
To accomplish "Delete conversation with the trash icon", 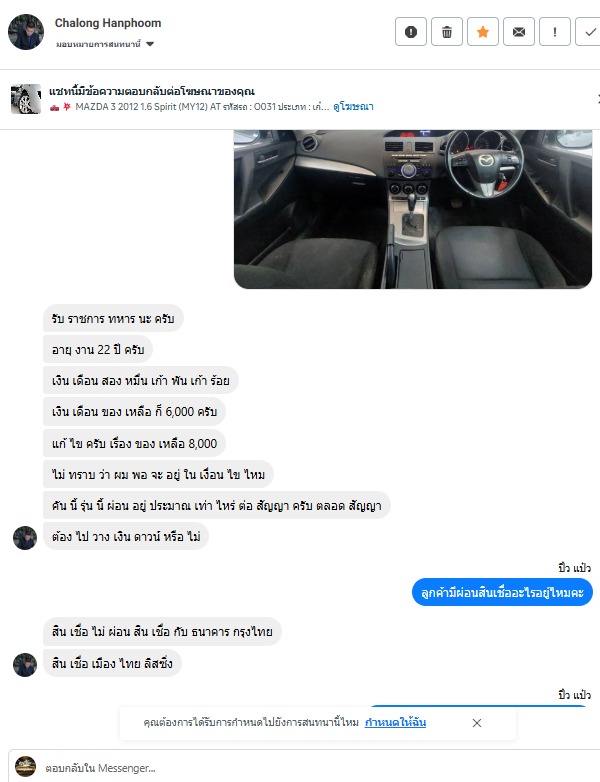I will coord(446,32).
